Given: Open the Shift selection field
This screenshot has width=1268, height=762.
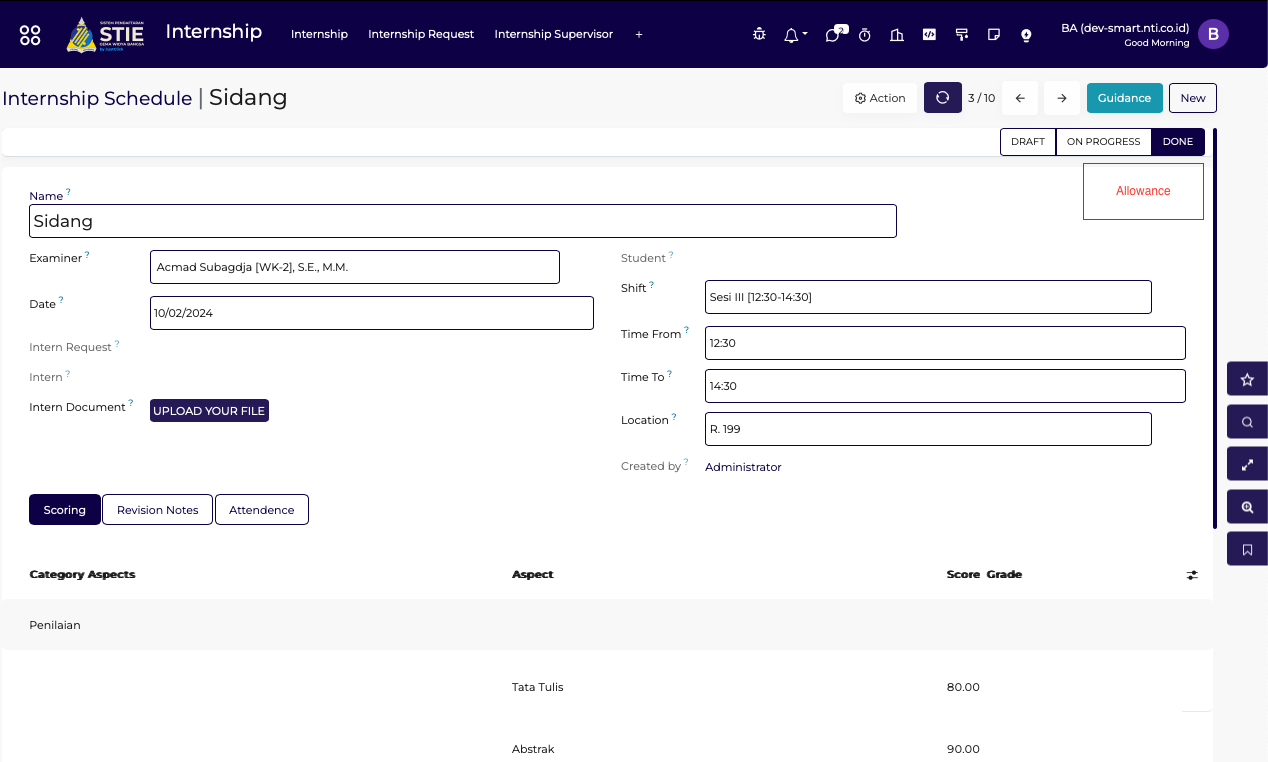Looking at the screenshot, I should pos(927,297).
